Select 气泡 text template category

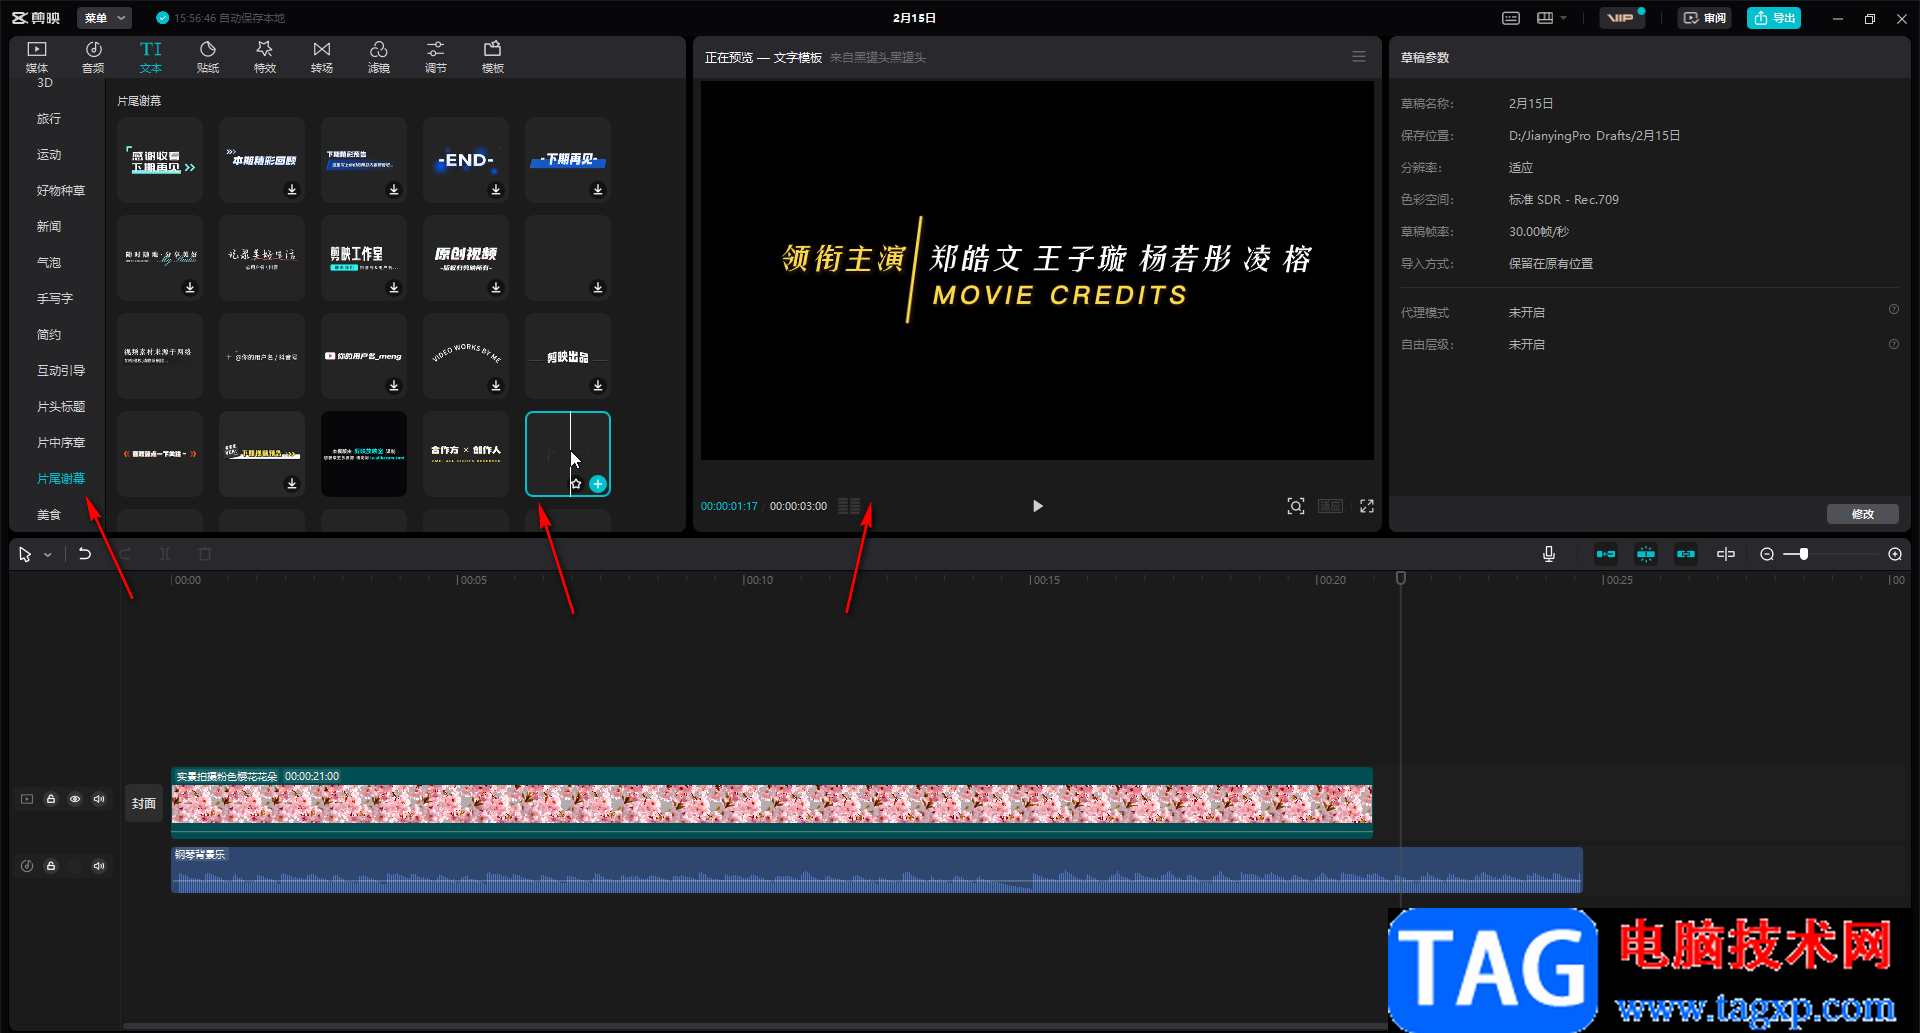point(49,263)
